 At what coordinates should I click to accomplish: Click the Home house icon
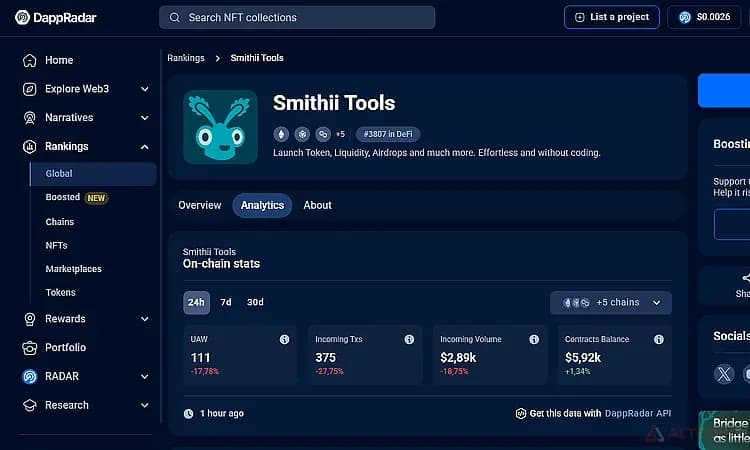click(x=30, y=60)
